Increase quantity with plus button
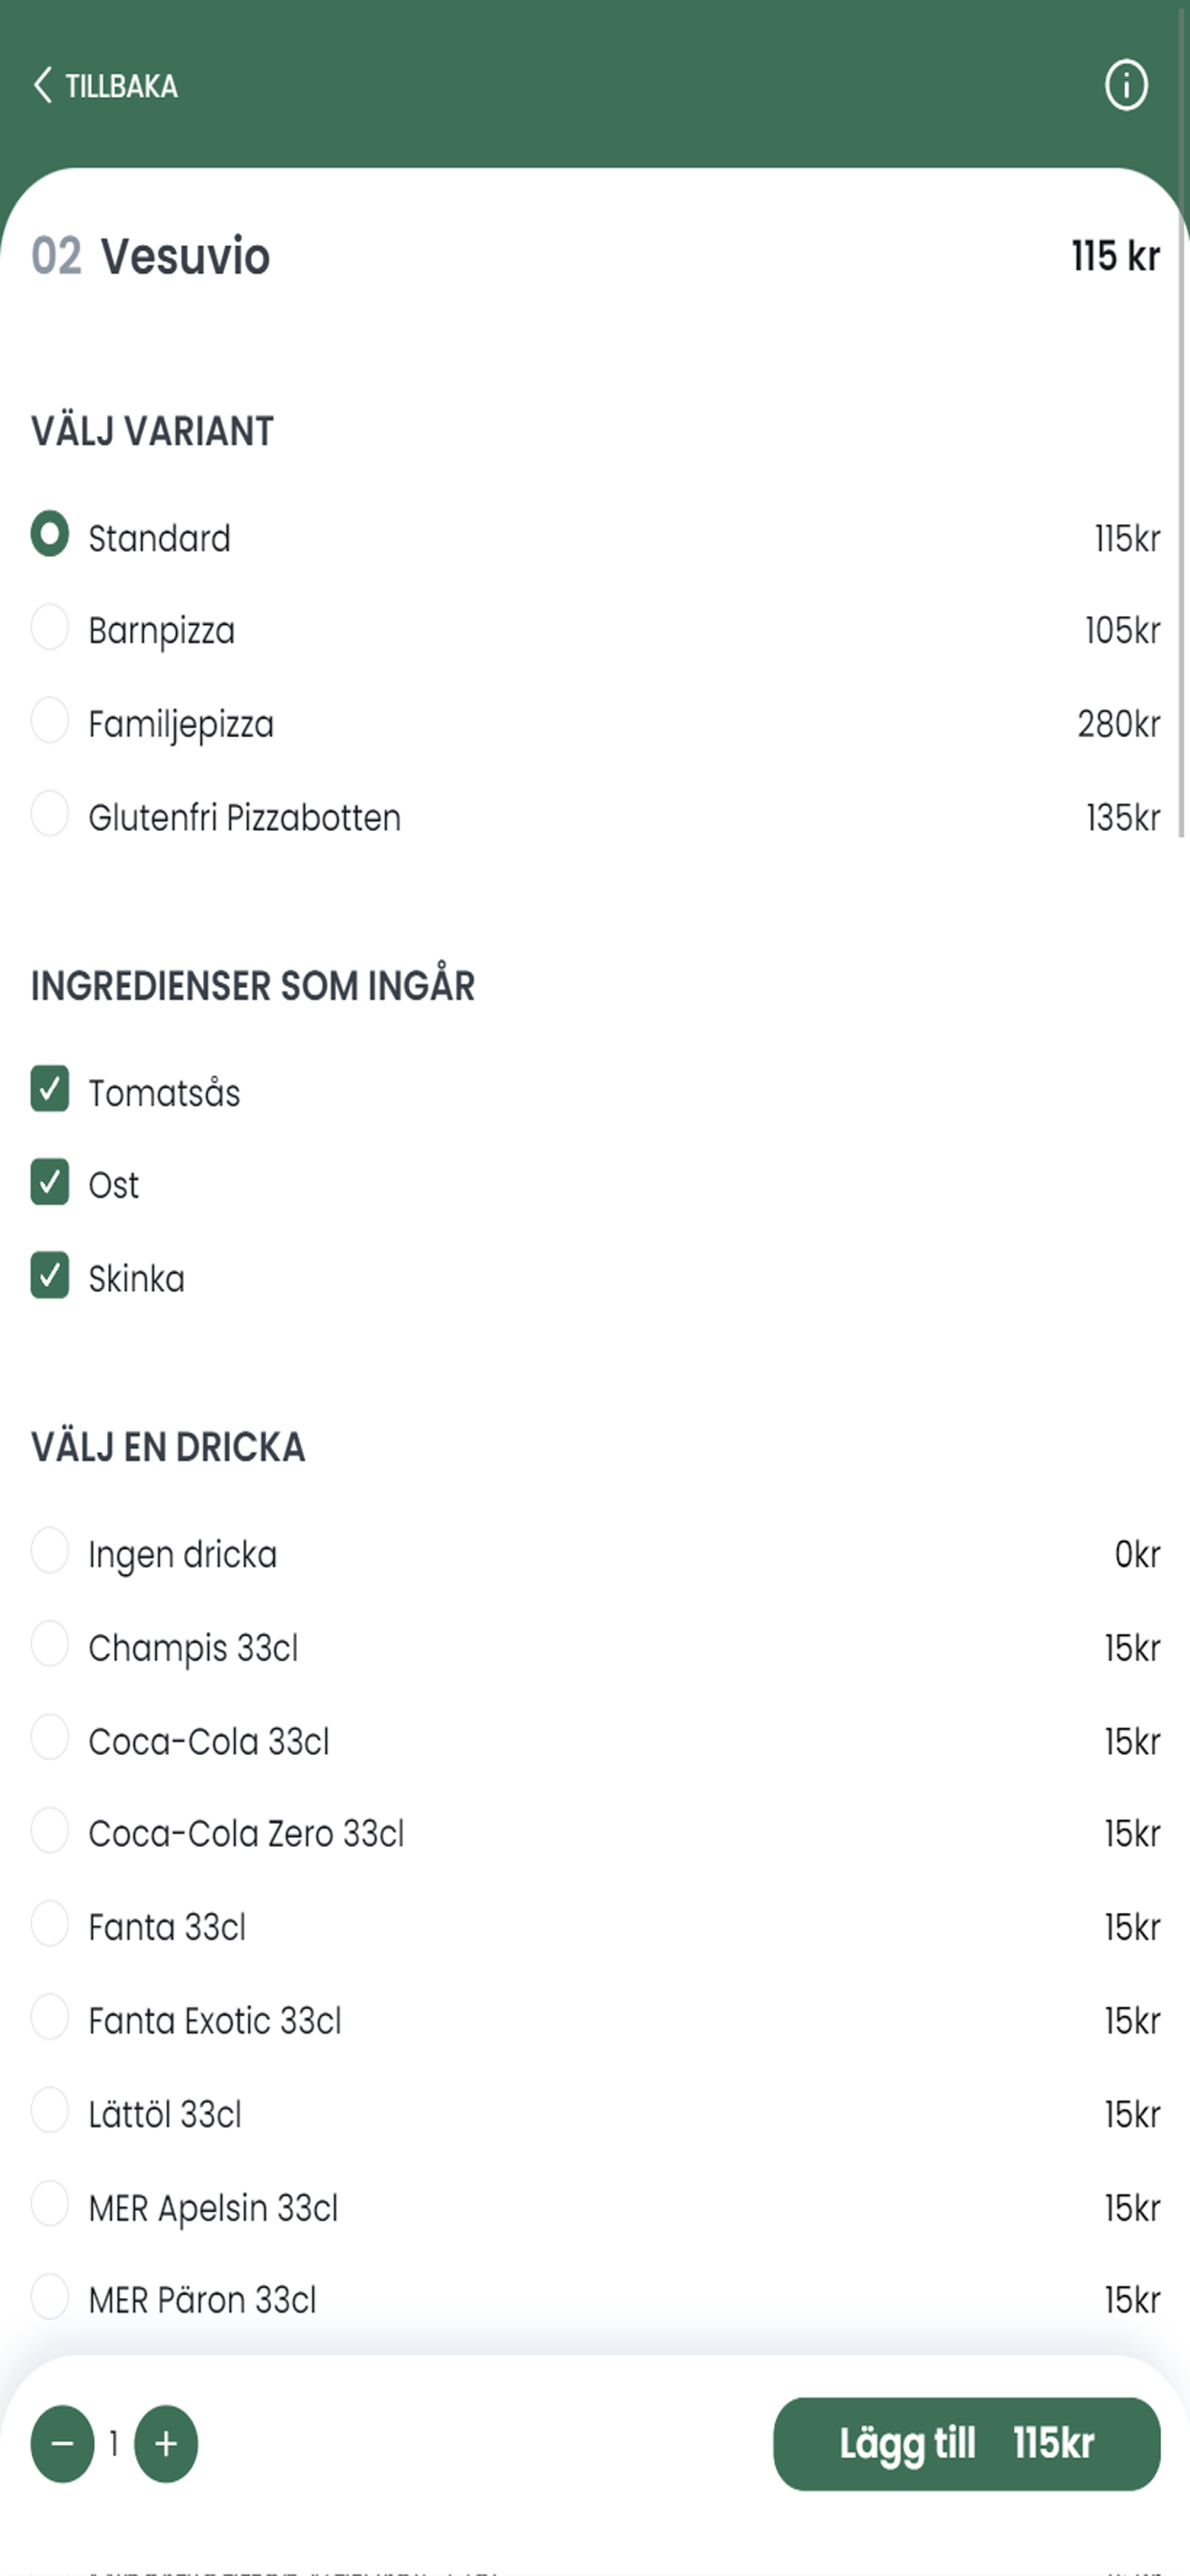This screenshot has height=2576, width=1190. tap(166, 2443)
